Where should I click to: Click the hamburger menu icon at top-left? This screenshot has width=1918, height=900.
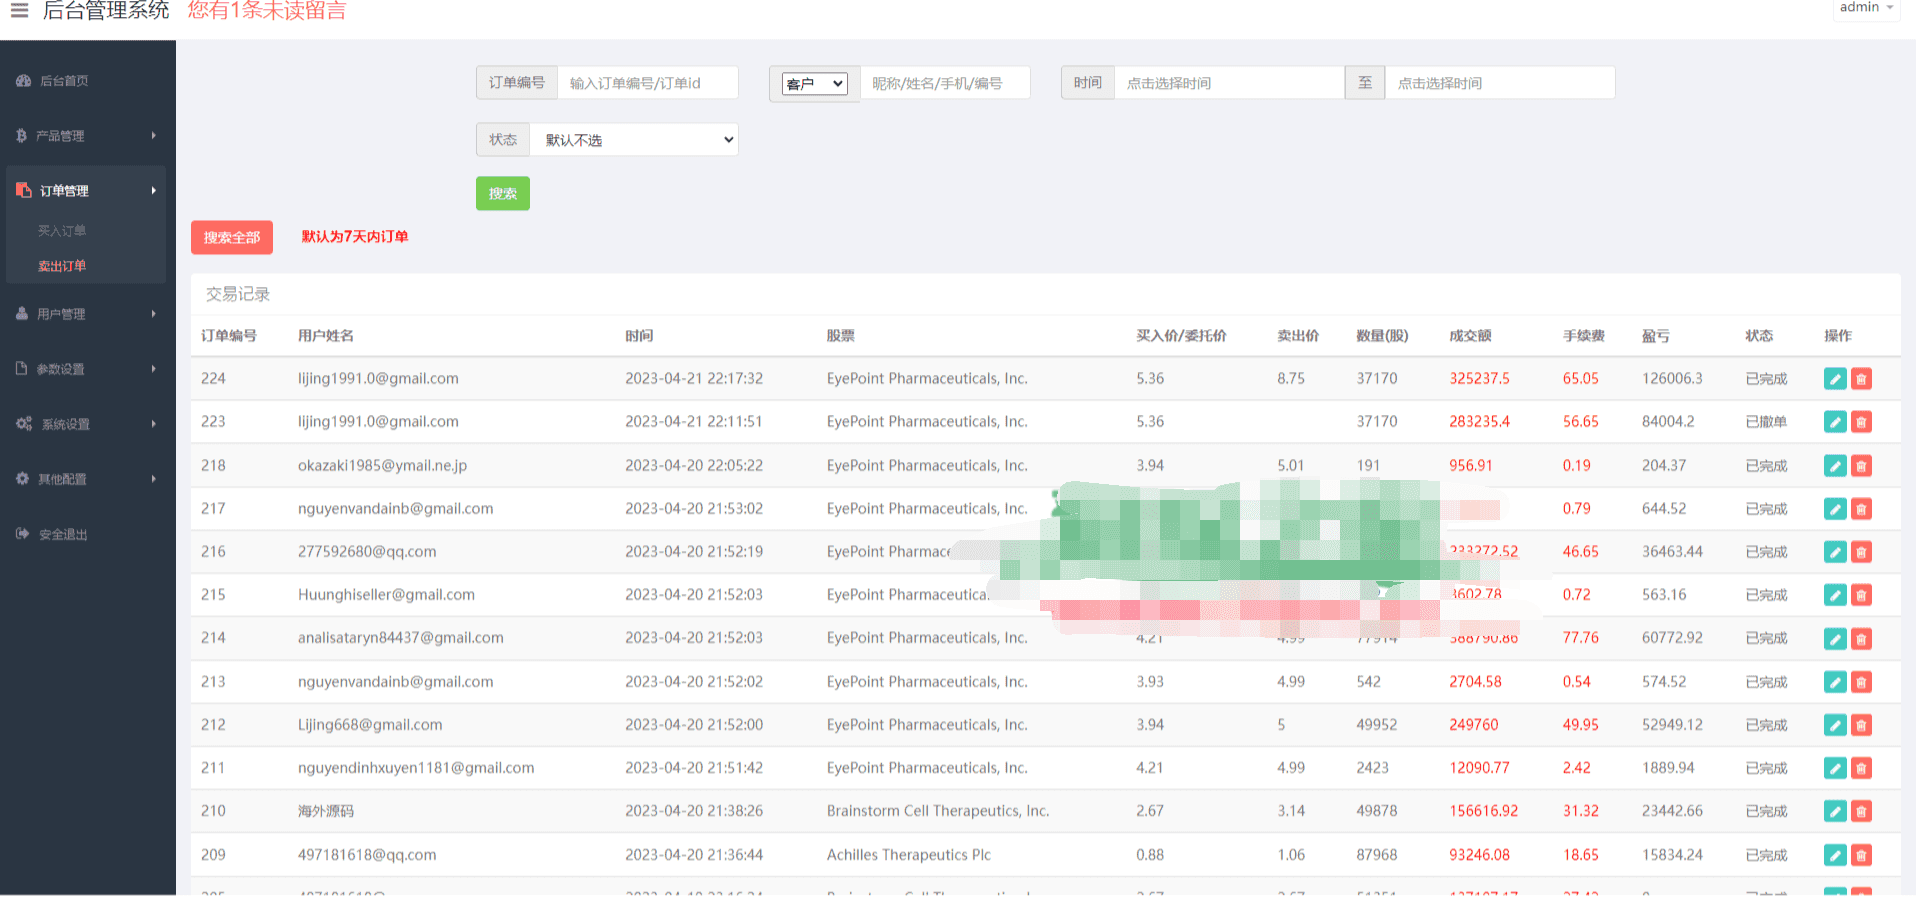point(19,11)
